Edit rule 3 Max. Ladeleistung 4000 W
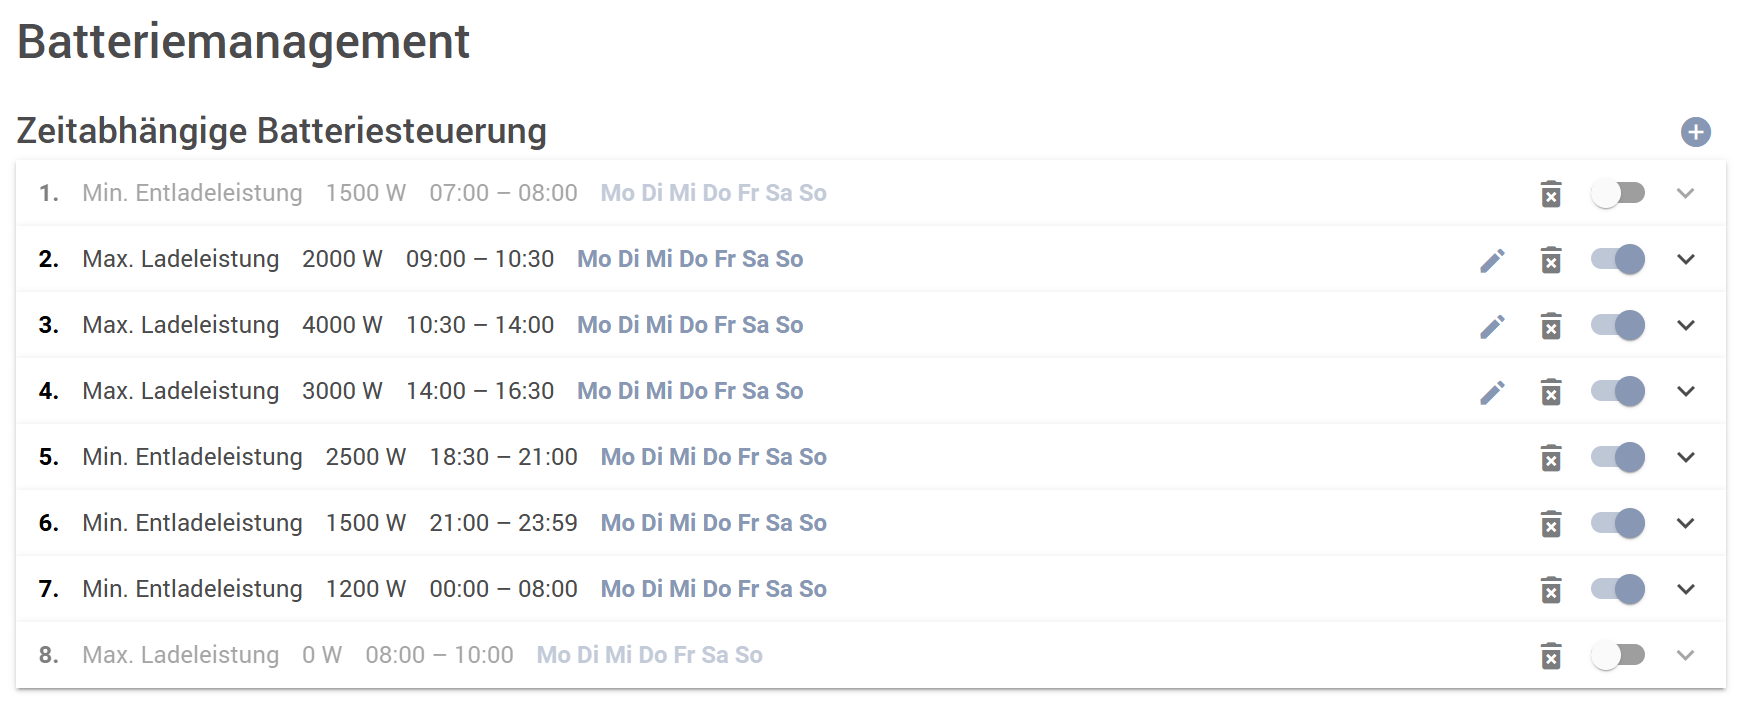The width and height of the screenshot is (1744, 705). click(x=1492, y=326)
